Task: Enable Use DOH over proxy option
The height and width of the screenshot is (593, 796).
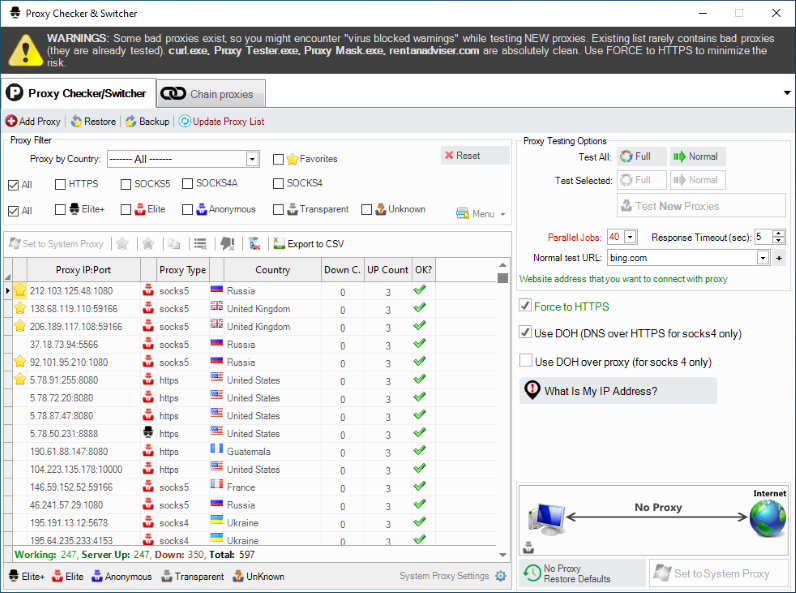Action: pyautogui.click(x=525, y=360)
